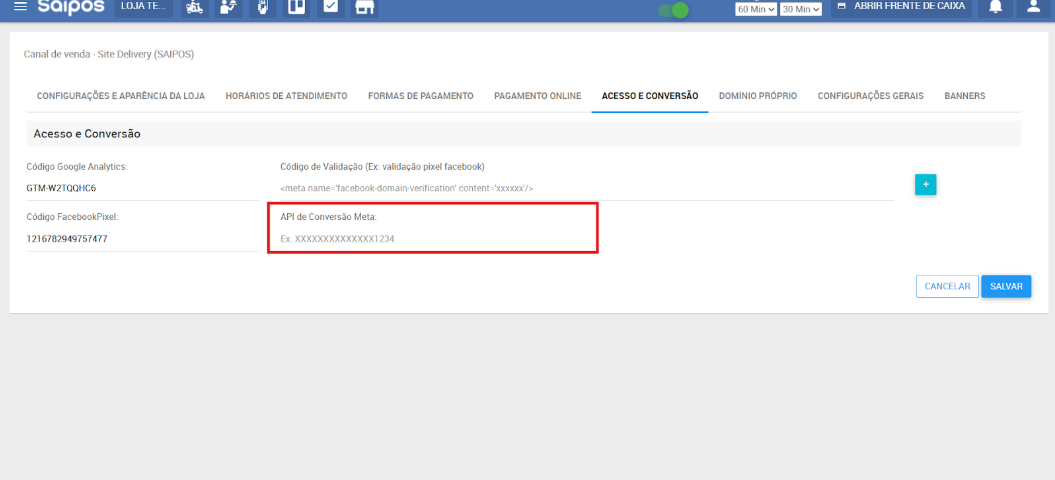Expand the 60 Min dropdown
The height and width of the screenshot is (480, 1055).
pos(755,9)
